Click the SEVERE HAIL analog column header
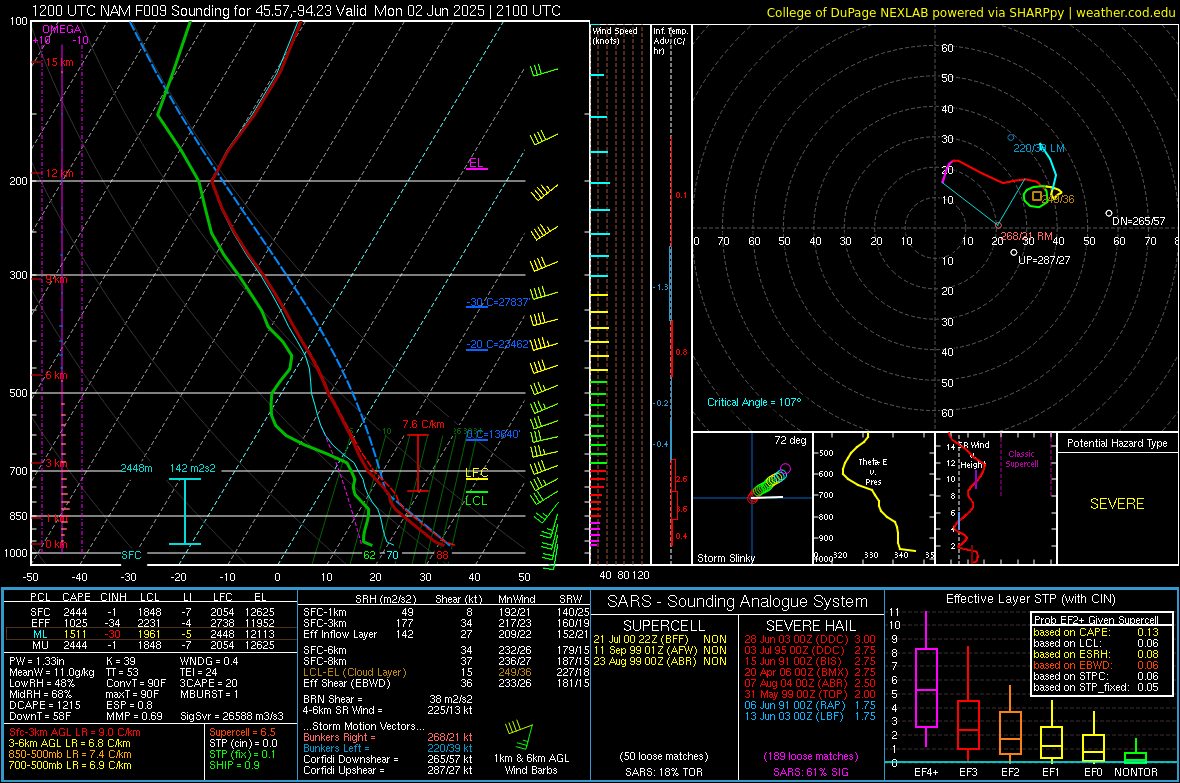The width and height of the screenshot is (1180, 783). [810, 626]
